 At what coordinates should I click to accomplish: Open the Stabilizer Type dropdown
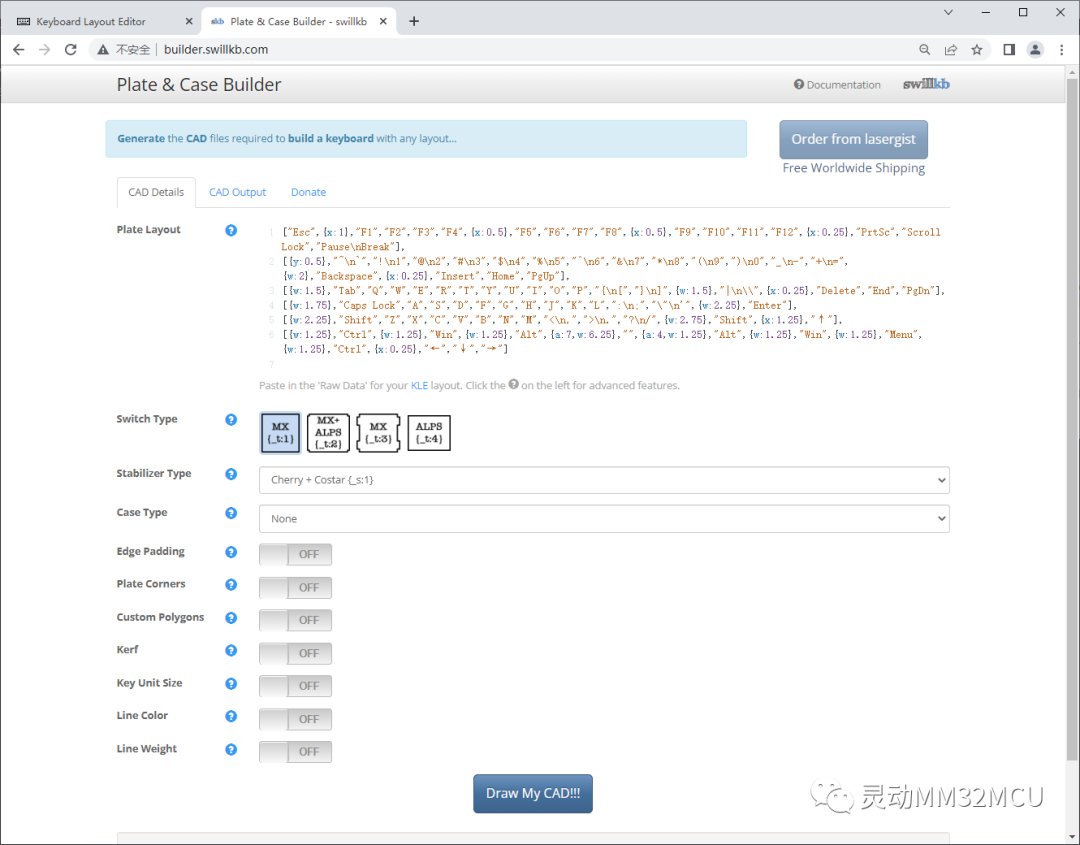coord(604,480)
